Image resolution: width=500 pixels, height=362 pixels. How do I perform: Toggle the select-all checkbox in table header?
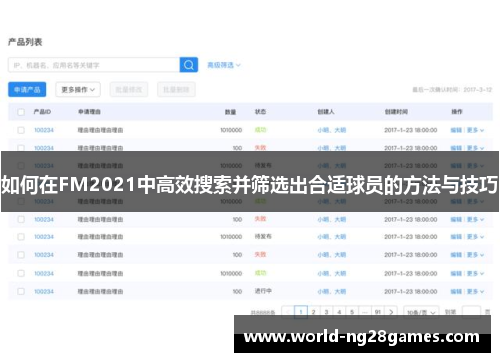click(x=21, y=112)
